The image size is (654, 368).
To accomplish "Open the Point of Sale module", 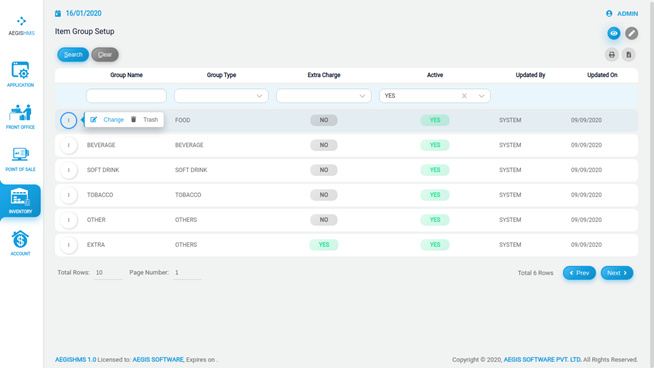I will click(x=20, y=159).
